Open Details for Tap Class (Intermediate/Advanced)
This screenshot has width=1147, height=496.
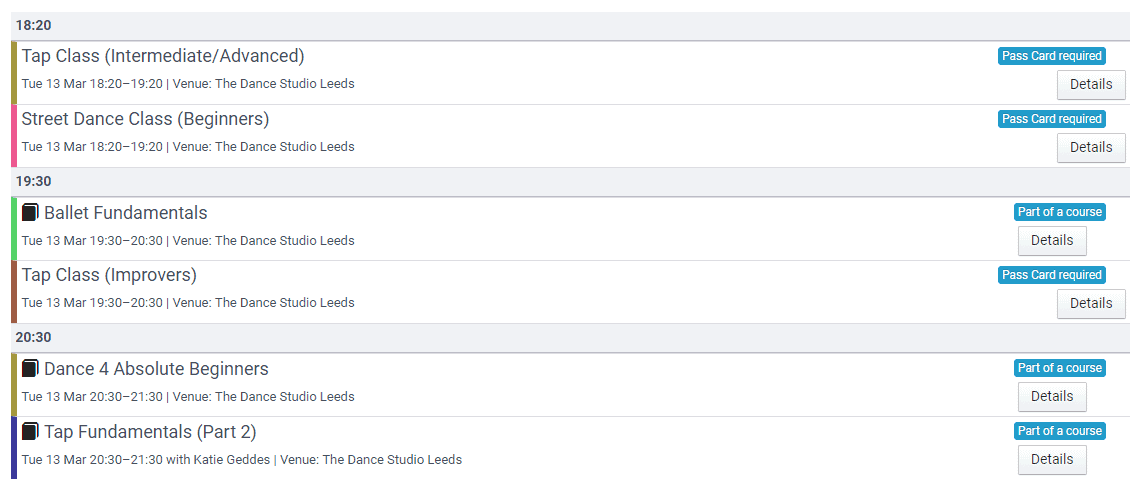[x=1091, y=84]
